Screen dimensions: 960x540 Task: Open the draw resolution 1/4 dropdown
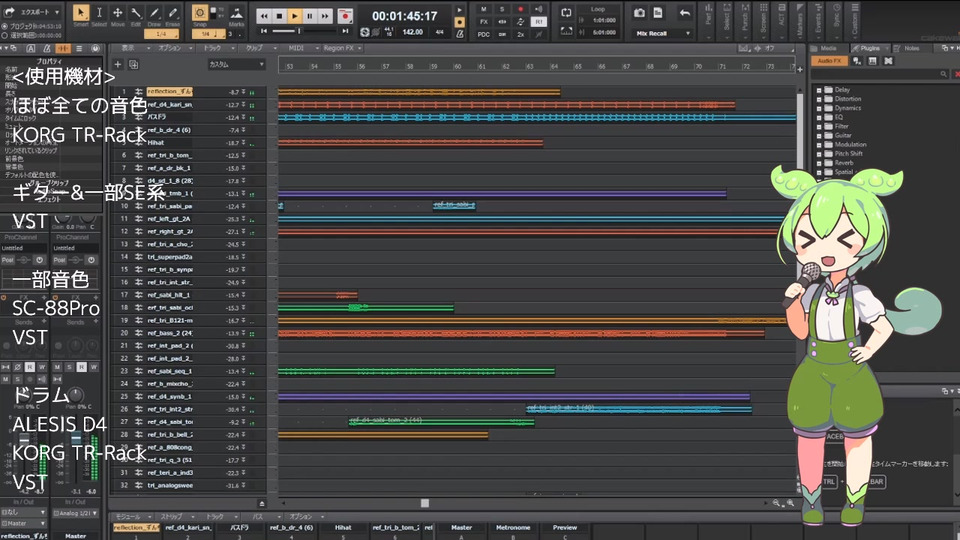point(161,34)
